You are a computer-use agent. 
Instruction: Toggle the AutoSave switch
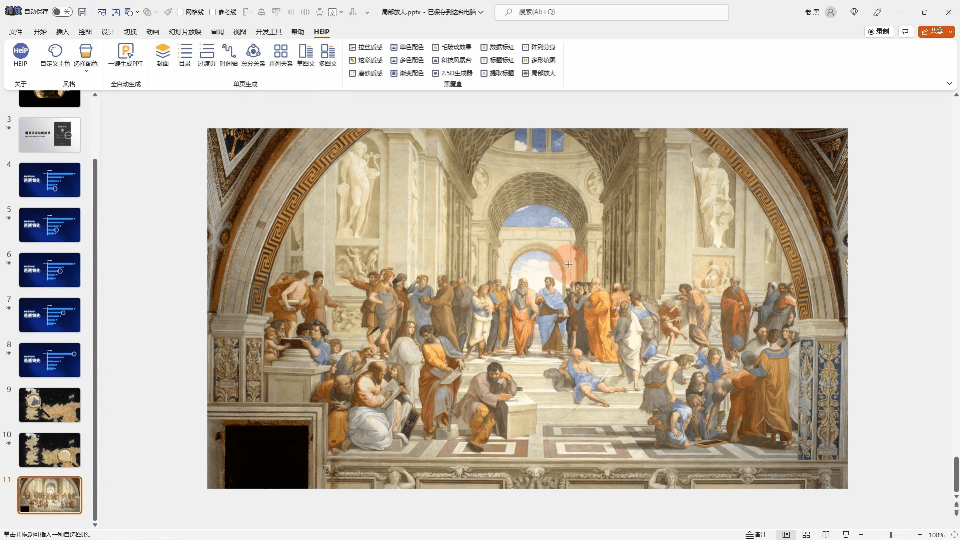tap(61, 12)
